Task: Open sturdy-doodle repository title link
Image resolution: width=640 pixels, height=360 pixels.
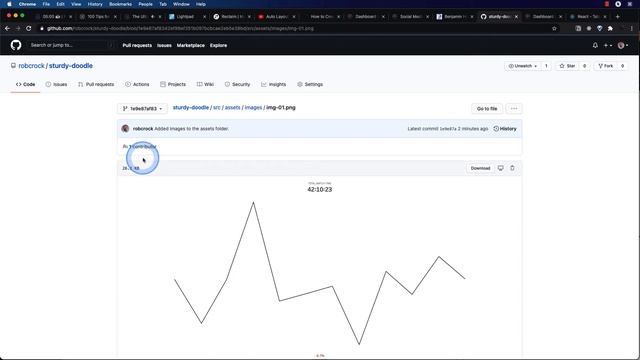Action: [71, 66]
